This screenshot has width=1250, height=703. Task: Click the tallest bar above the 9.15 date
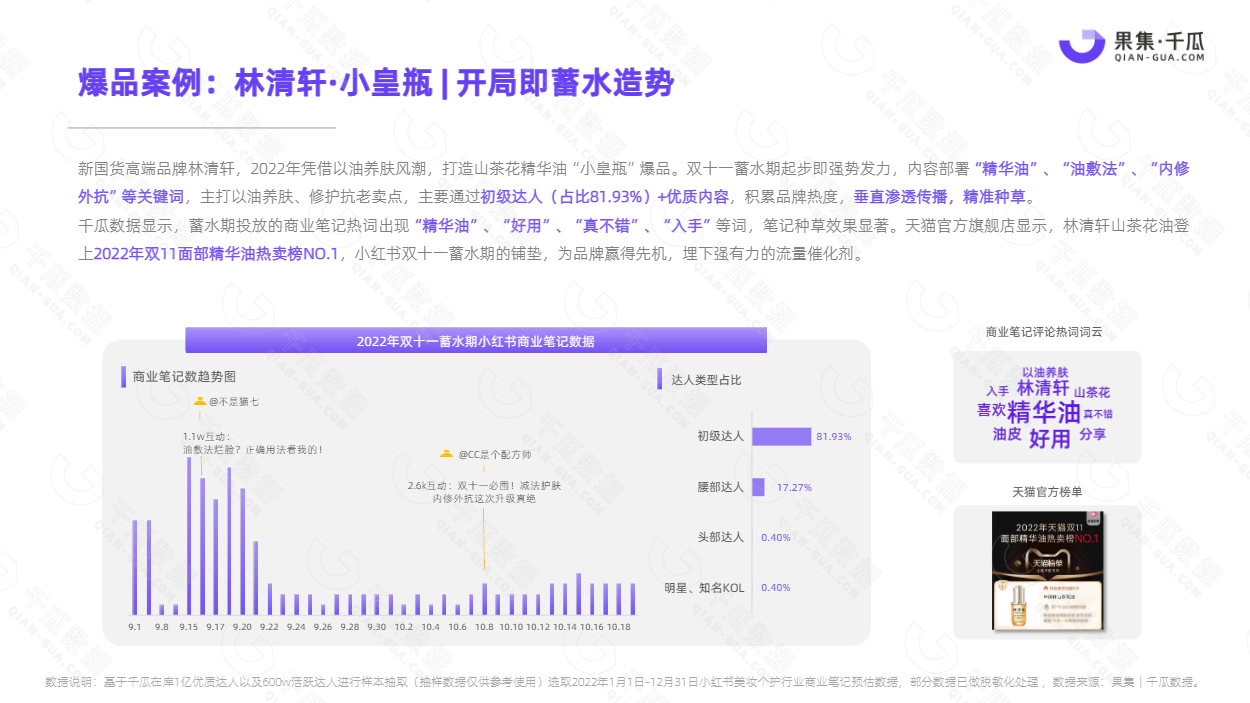tap(188, 535)
